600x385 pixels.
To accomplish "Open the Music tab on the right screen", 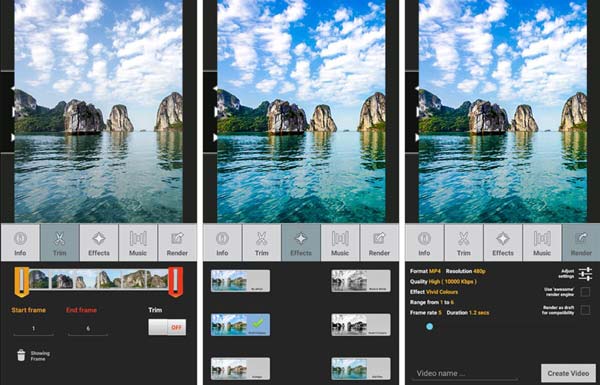I will [x=542, y=243].
